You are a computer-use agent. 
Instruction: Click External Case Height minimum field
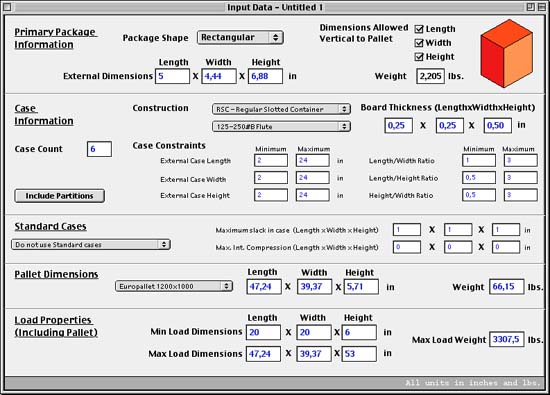[x=271, y=195]
